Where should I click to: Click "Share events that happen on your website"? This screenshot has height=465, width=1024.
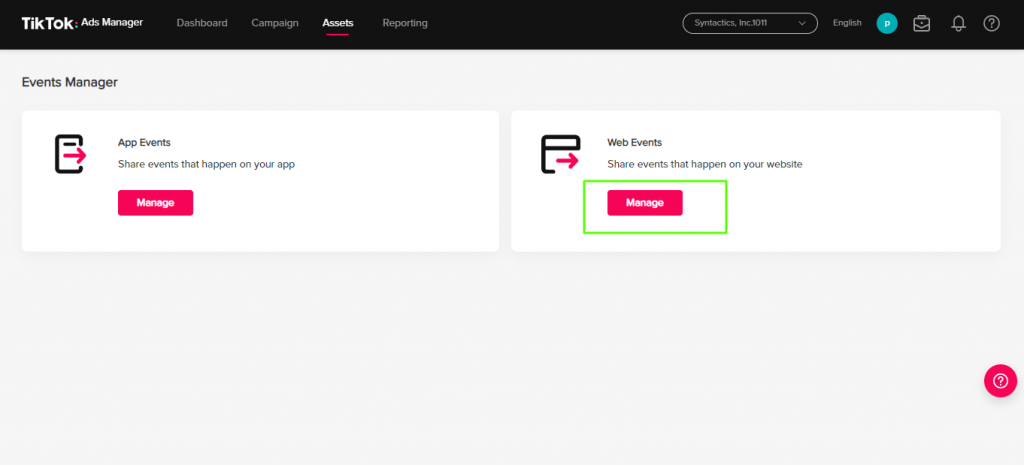[705, 164]
